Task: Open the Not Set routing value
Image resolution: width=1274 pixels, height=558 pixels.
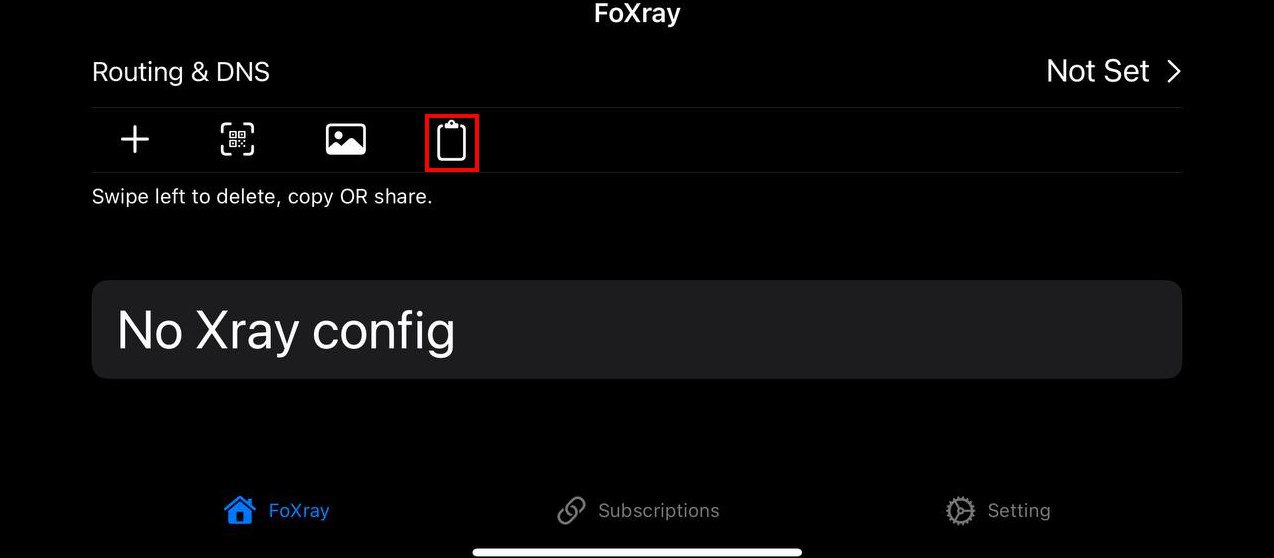Action: 1114,71
